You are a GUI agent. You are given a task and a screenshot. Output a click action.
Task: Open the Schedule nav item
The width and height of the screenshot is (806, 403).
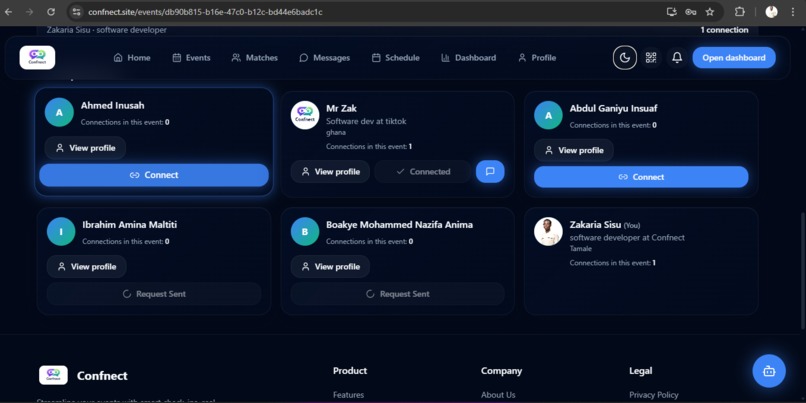395,58
